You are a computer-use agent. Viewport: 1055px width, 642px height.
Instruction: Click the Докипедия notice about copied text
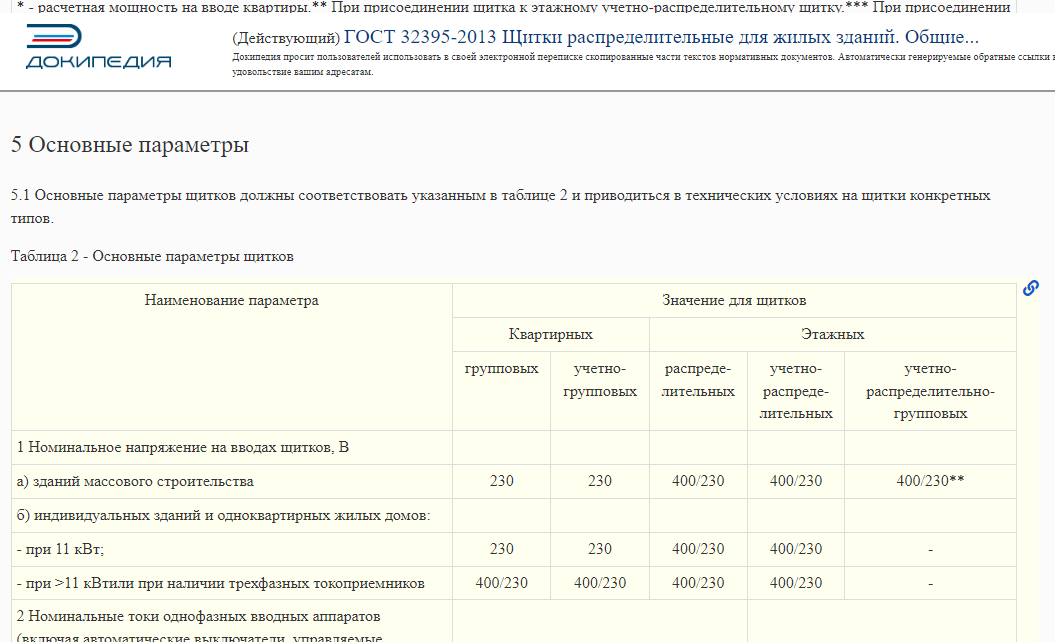[x=643, y=65]
